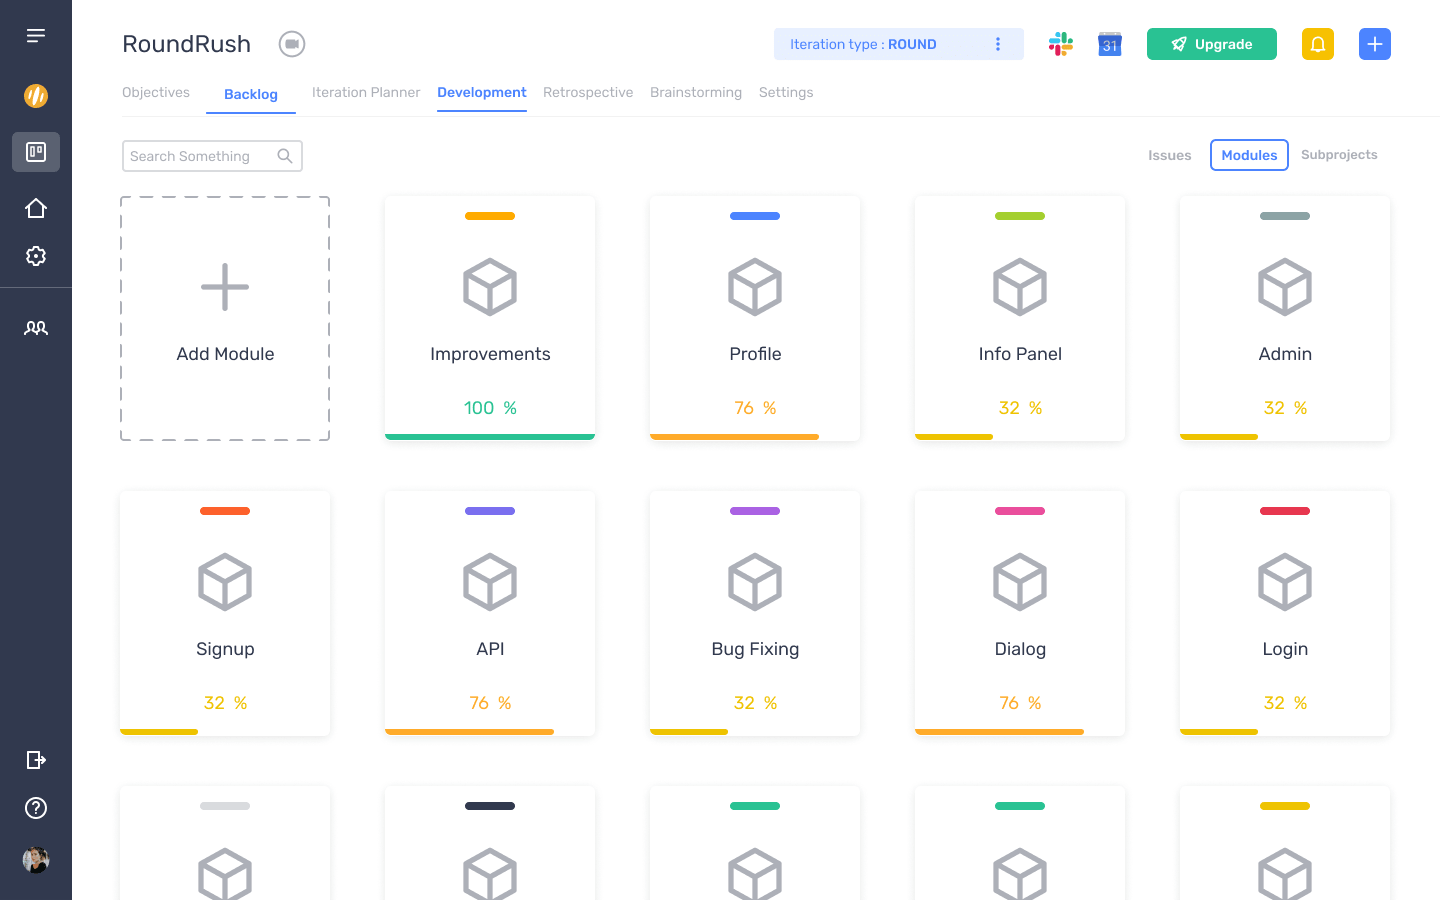The height and width of the screenshot is (900, 1440).
Task: Click Improvements orange color tag
Action: (x=490, y=216)
